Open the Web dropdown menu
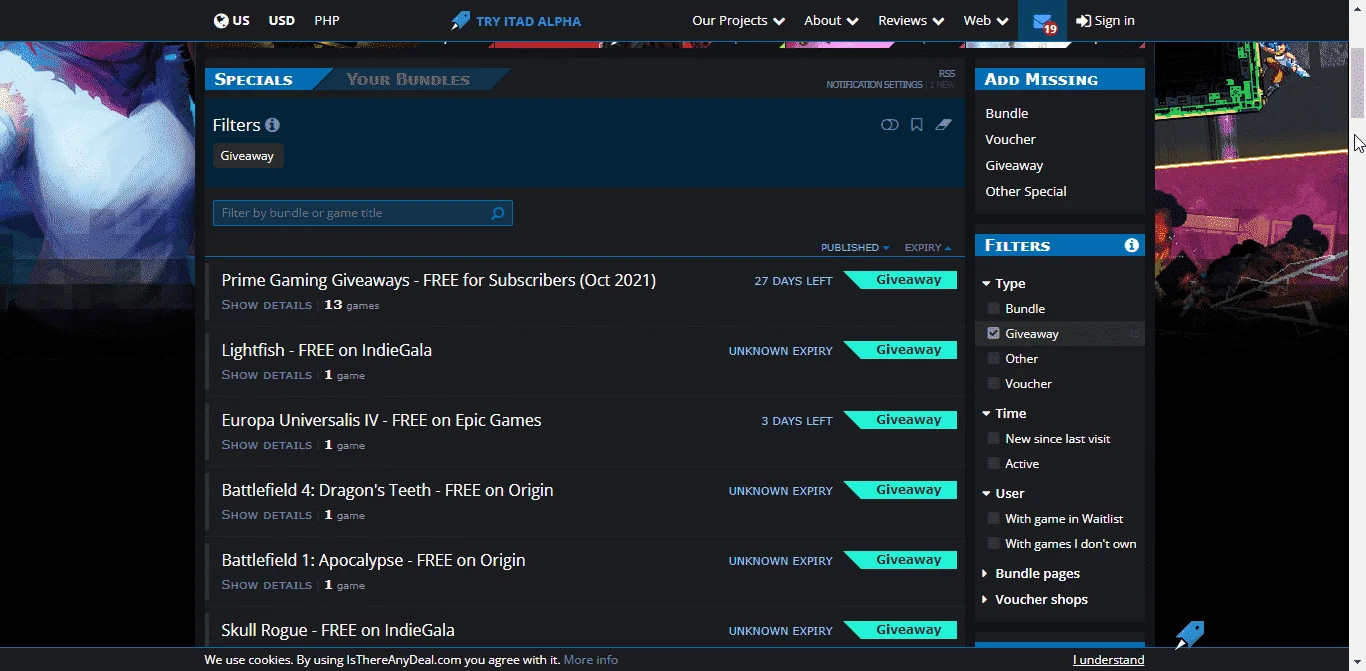Image resolution: width=1366 pixels, height=671 pixels. [986, 20]
